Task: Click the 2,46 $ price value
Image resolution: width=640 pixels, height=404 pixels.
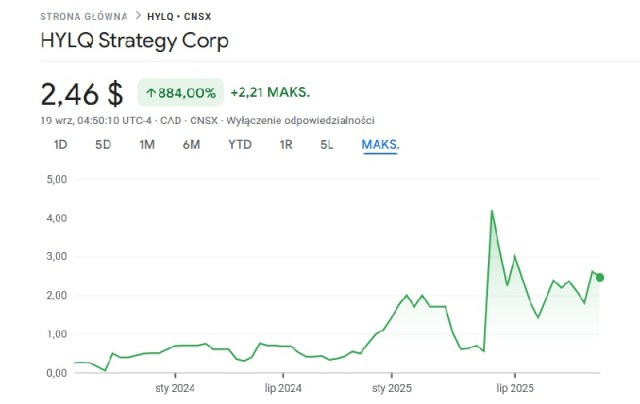Action: pos(82,94)
